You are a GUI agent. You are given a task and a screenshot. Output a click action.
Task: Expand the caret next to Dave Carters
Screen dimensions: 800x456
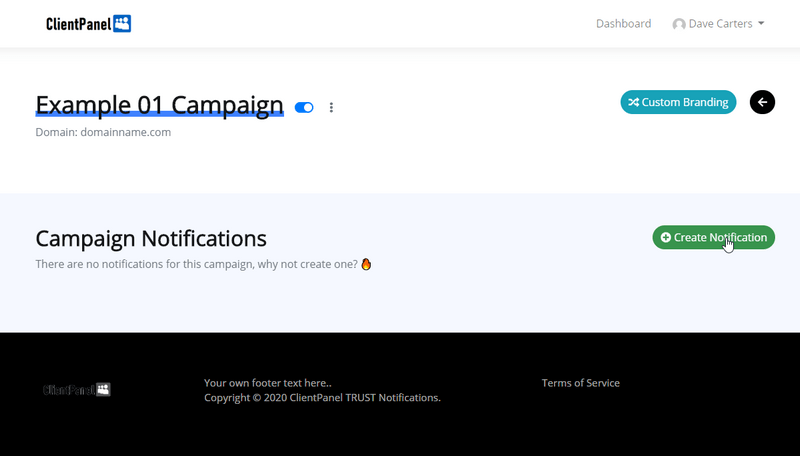pos(761,24)
